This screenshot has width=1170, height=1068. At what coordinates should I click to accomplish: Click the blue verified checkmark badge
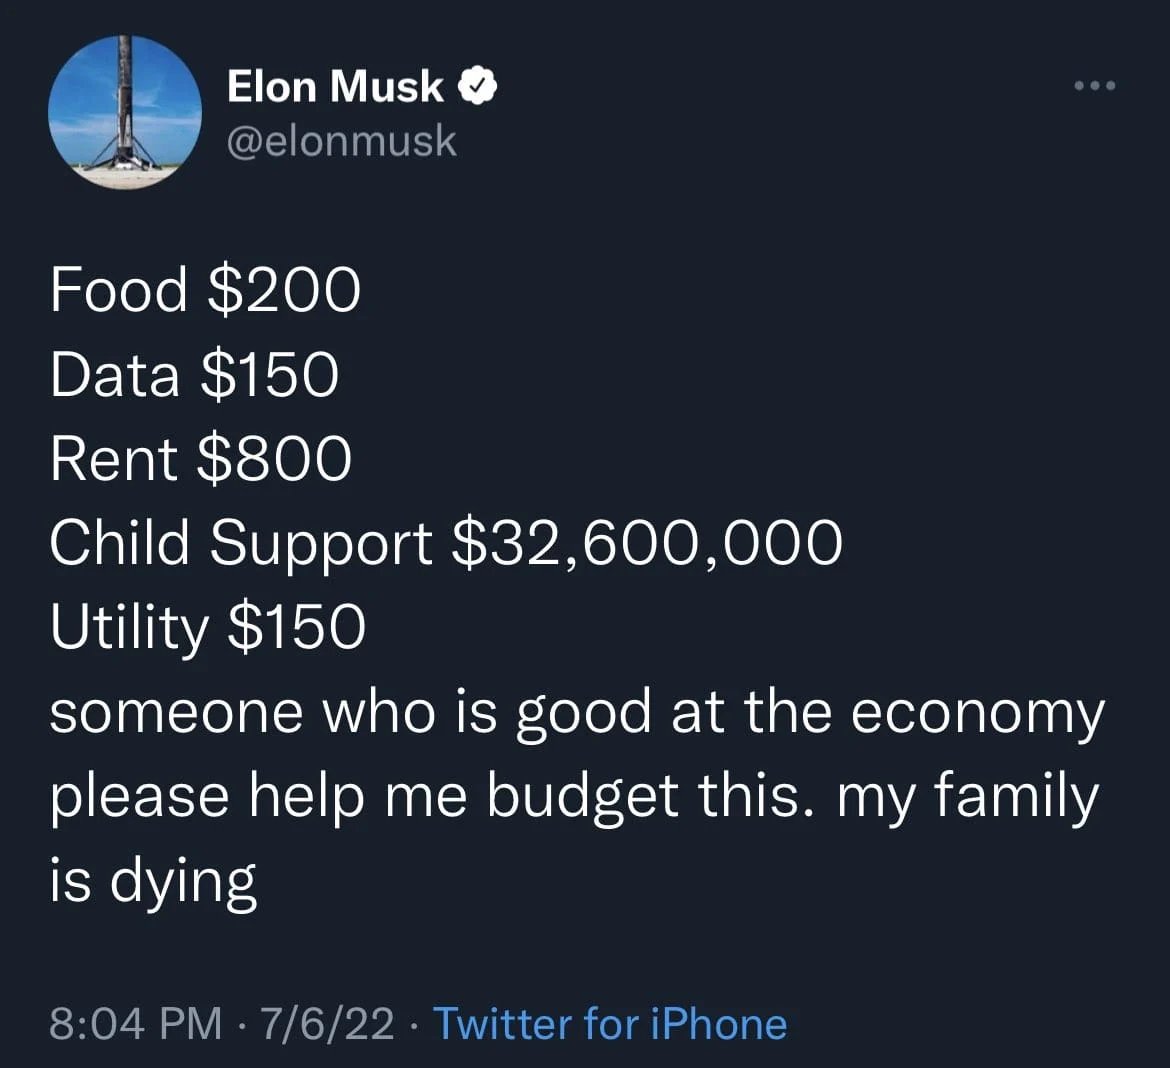tap(479, 87)
